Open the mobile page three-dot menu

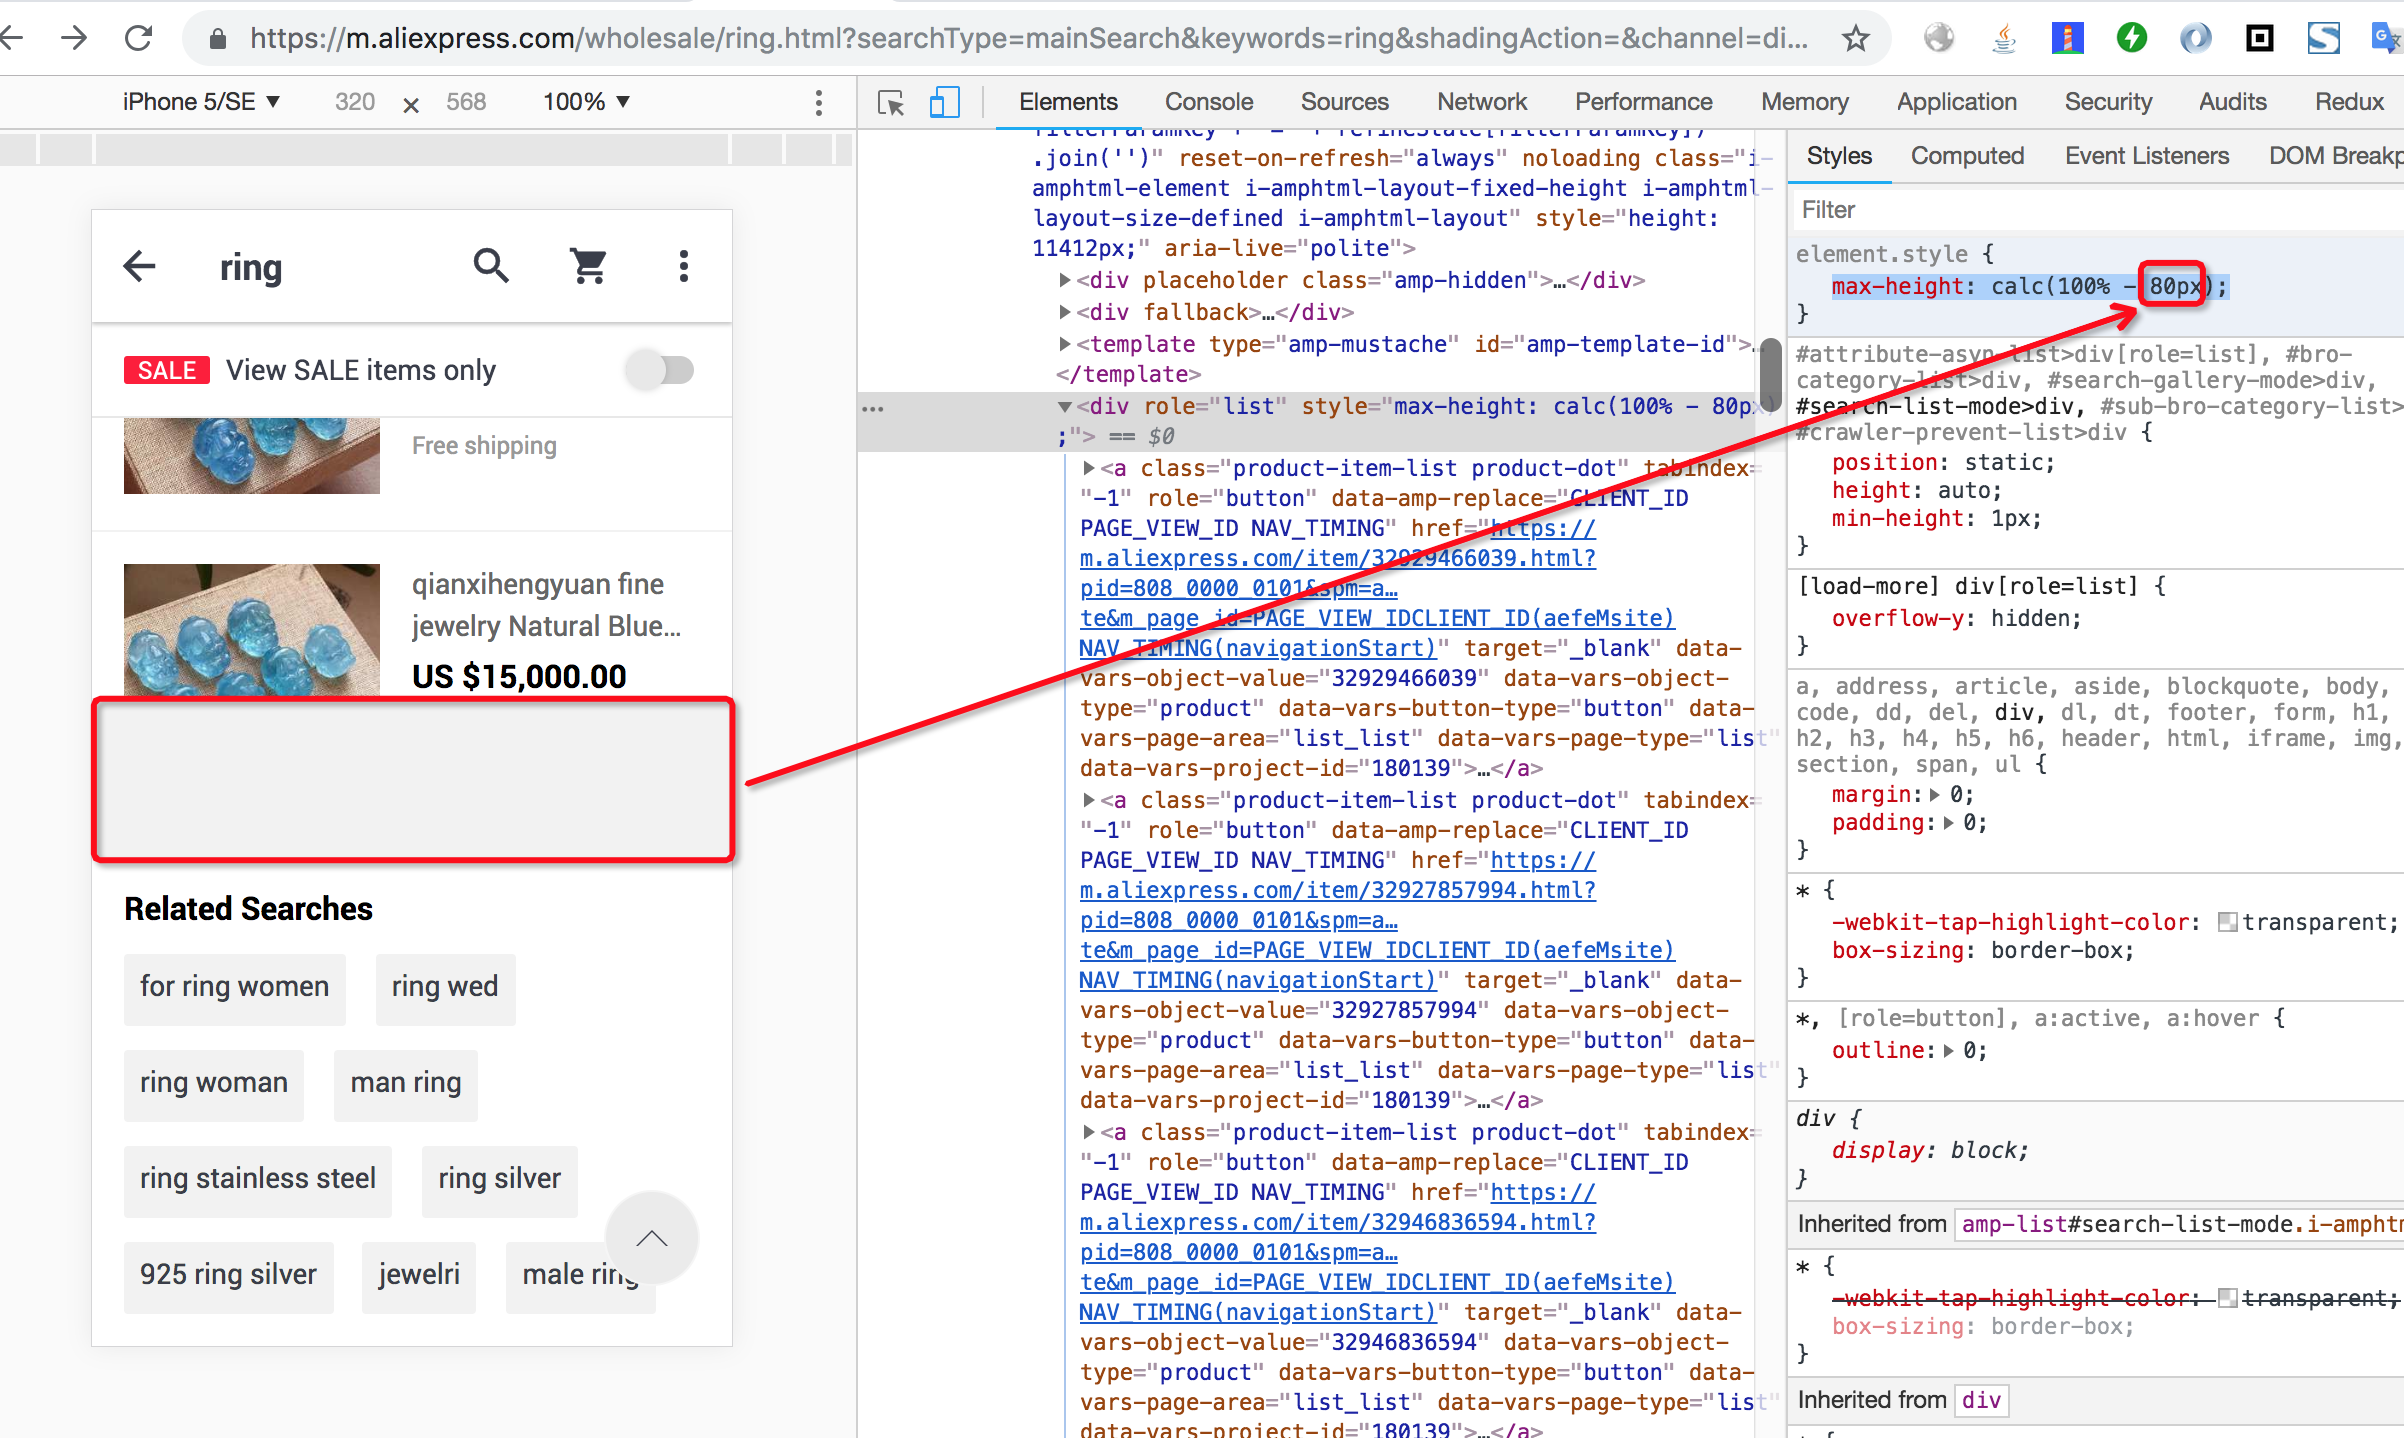pos(684,266)
